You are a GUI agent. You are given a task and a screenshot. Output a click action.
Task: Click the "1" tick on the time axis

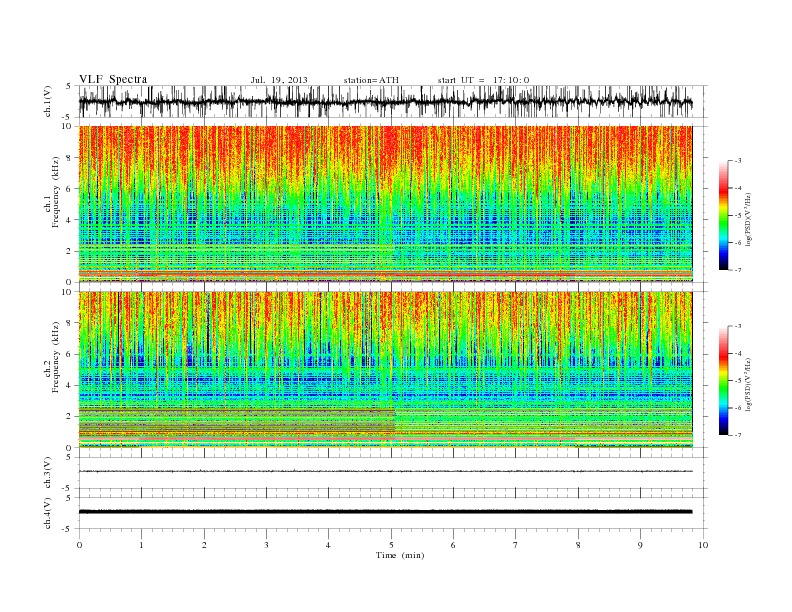coord(141,545)
